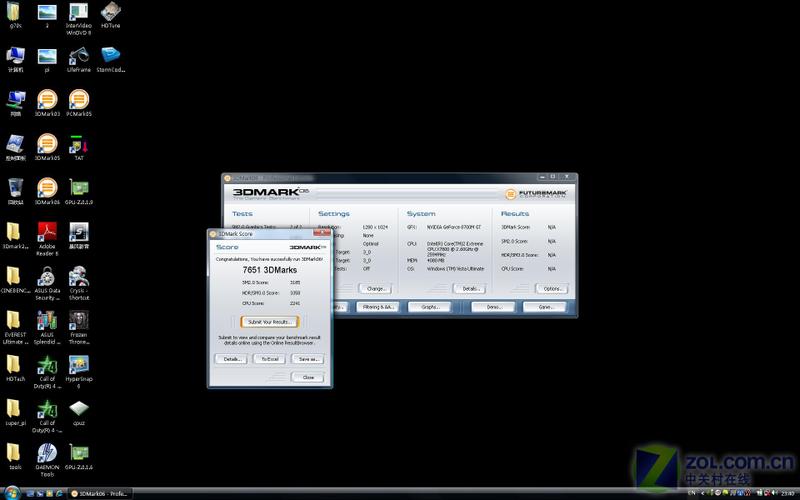Open the HDTach folder icon
The width and height of the screenshot is (800, 500).
click(x=15, y=369)
